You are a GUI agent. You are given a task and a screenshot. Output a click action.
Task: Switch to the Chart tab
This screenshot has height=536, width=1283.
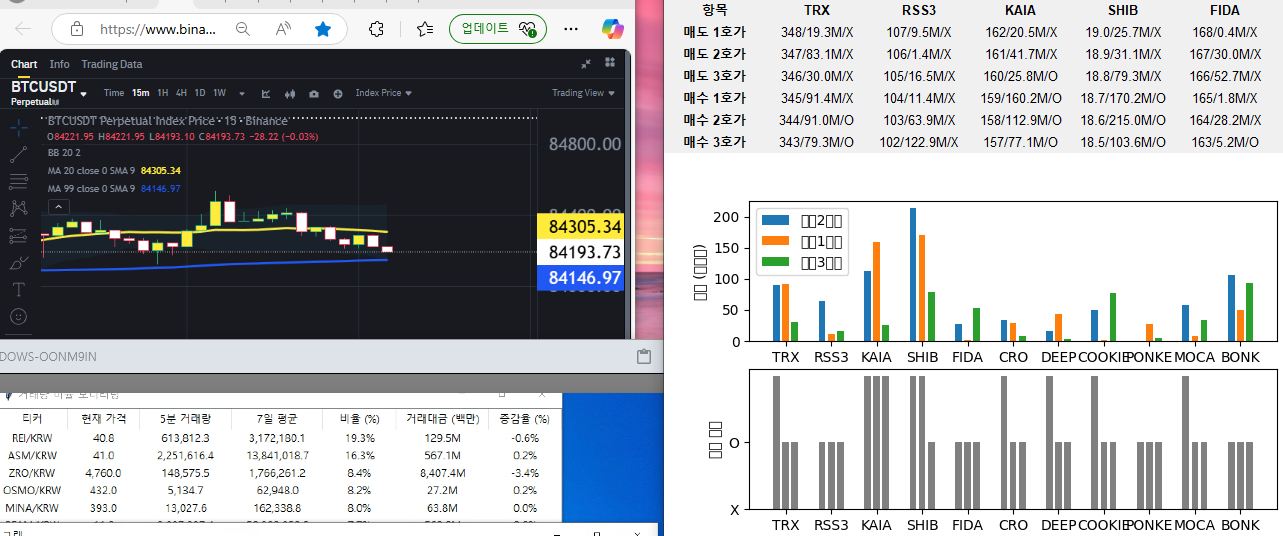(x=24, y=64)
